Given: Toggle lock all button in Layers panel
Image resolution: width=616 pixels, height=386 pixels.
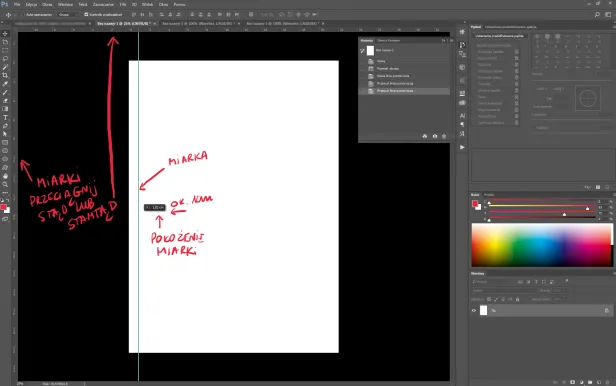Looking at the screenshot, I should coord(517,300).
